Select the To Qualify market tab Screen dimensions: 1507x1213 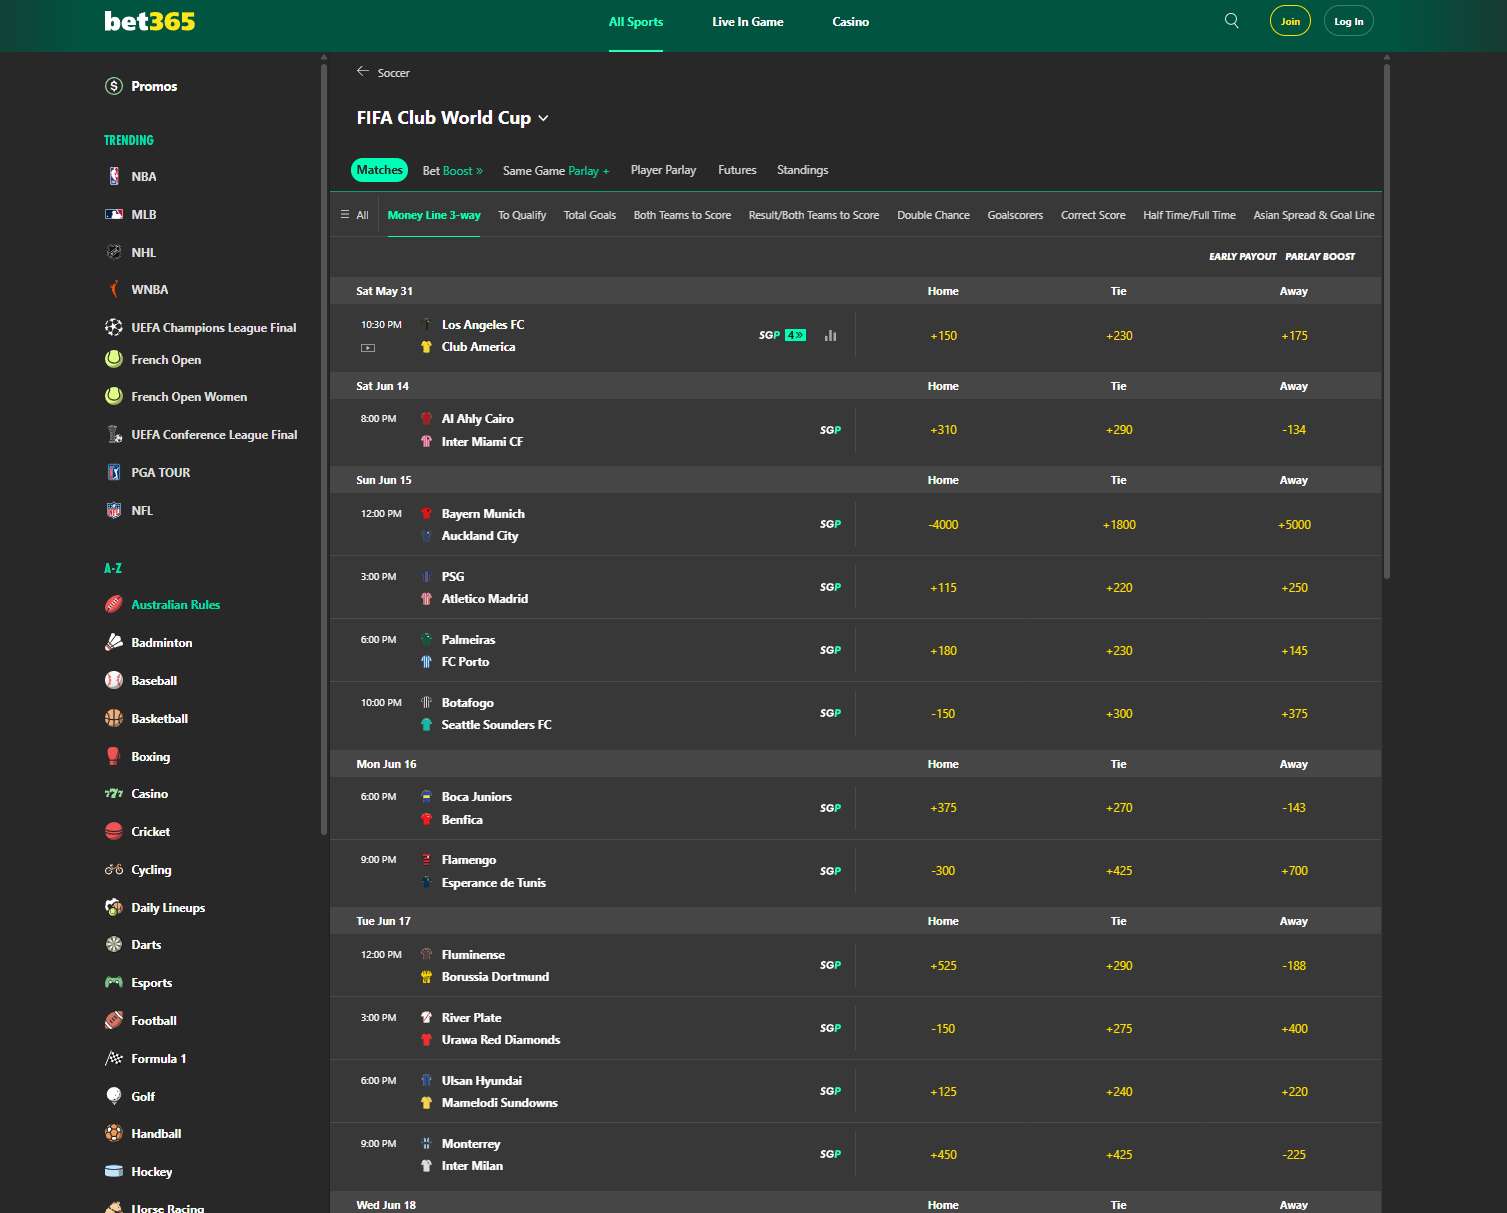tap(522, 215)
